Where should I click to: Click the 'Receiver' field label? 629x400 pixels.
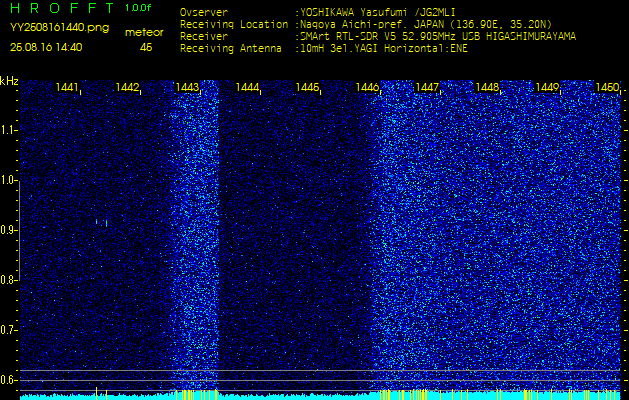[x=204, y=37]
